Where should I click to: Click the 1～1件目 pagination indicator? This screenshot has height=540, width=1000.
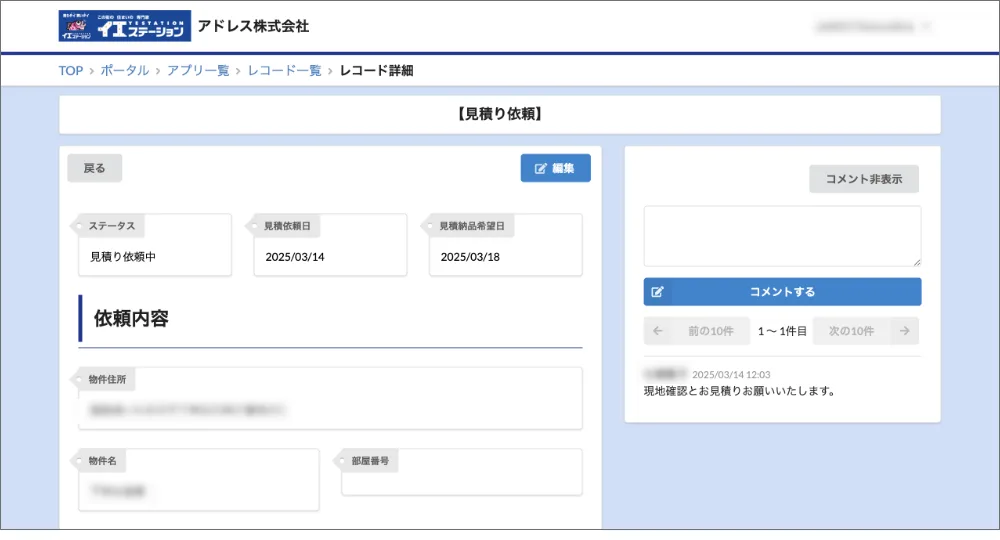[782, 332]
